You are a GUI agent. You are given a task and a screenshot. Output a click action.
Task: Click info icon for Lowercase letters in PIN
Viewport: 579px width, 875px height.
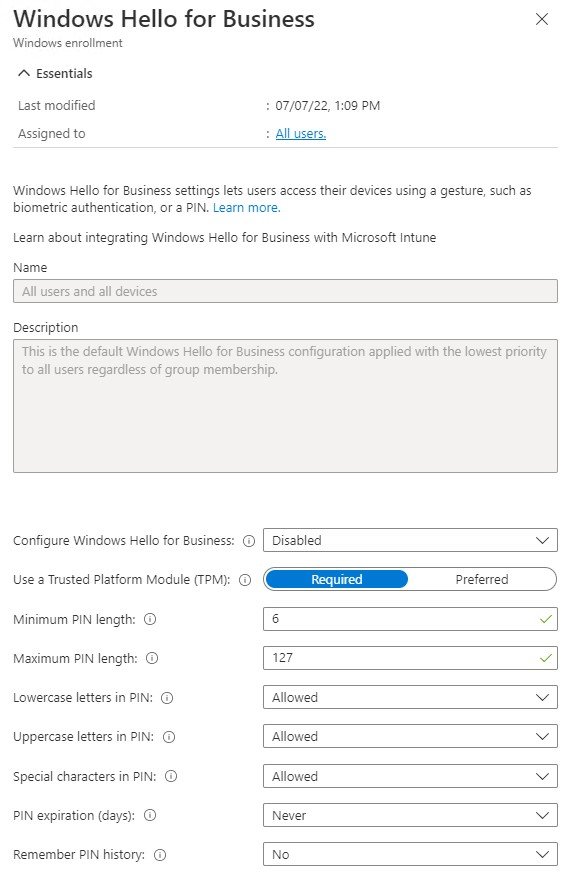tap(167, 698)
